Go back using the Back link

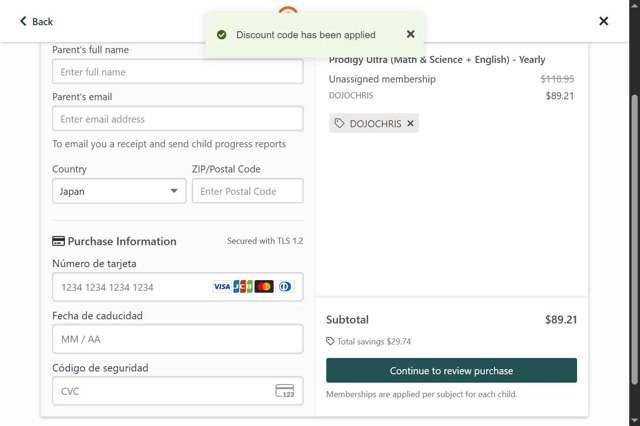coord(37,21)
